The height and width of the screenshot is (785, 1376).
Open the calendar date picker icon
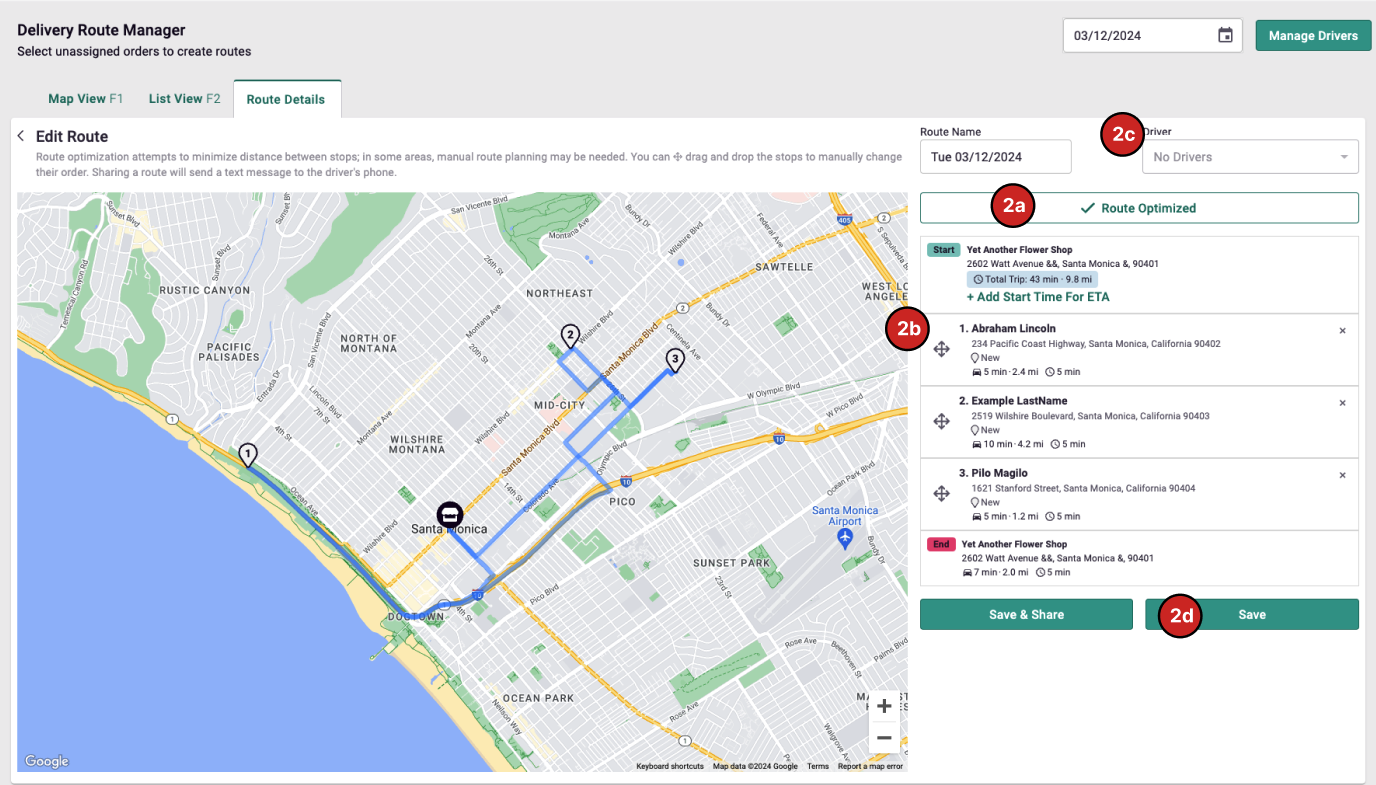tap(1225, 35)
